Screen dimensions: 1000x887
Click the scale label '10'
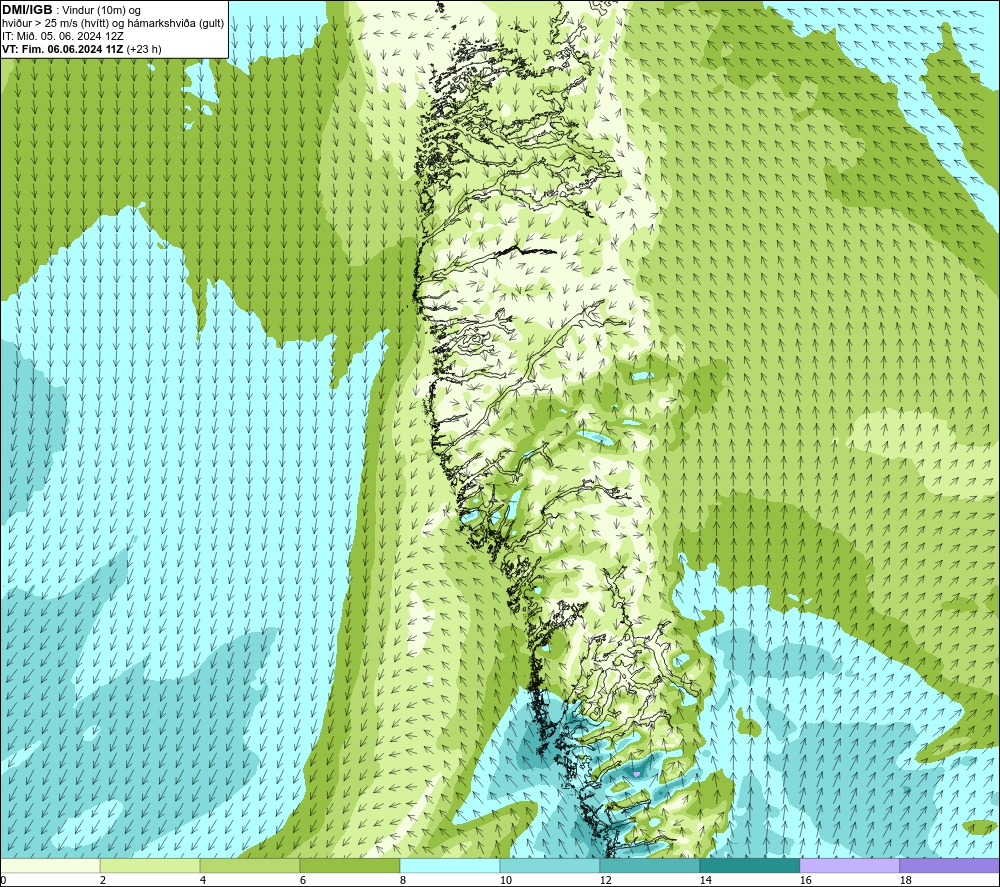[505, 880]
